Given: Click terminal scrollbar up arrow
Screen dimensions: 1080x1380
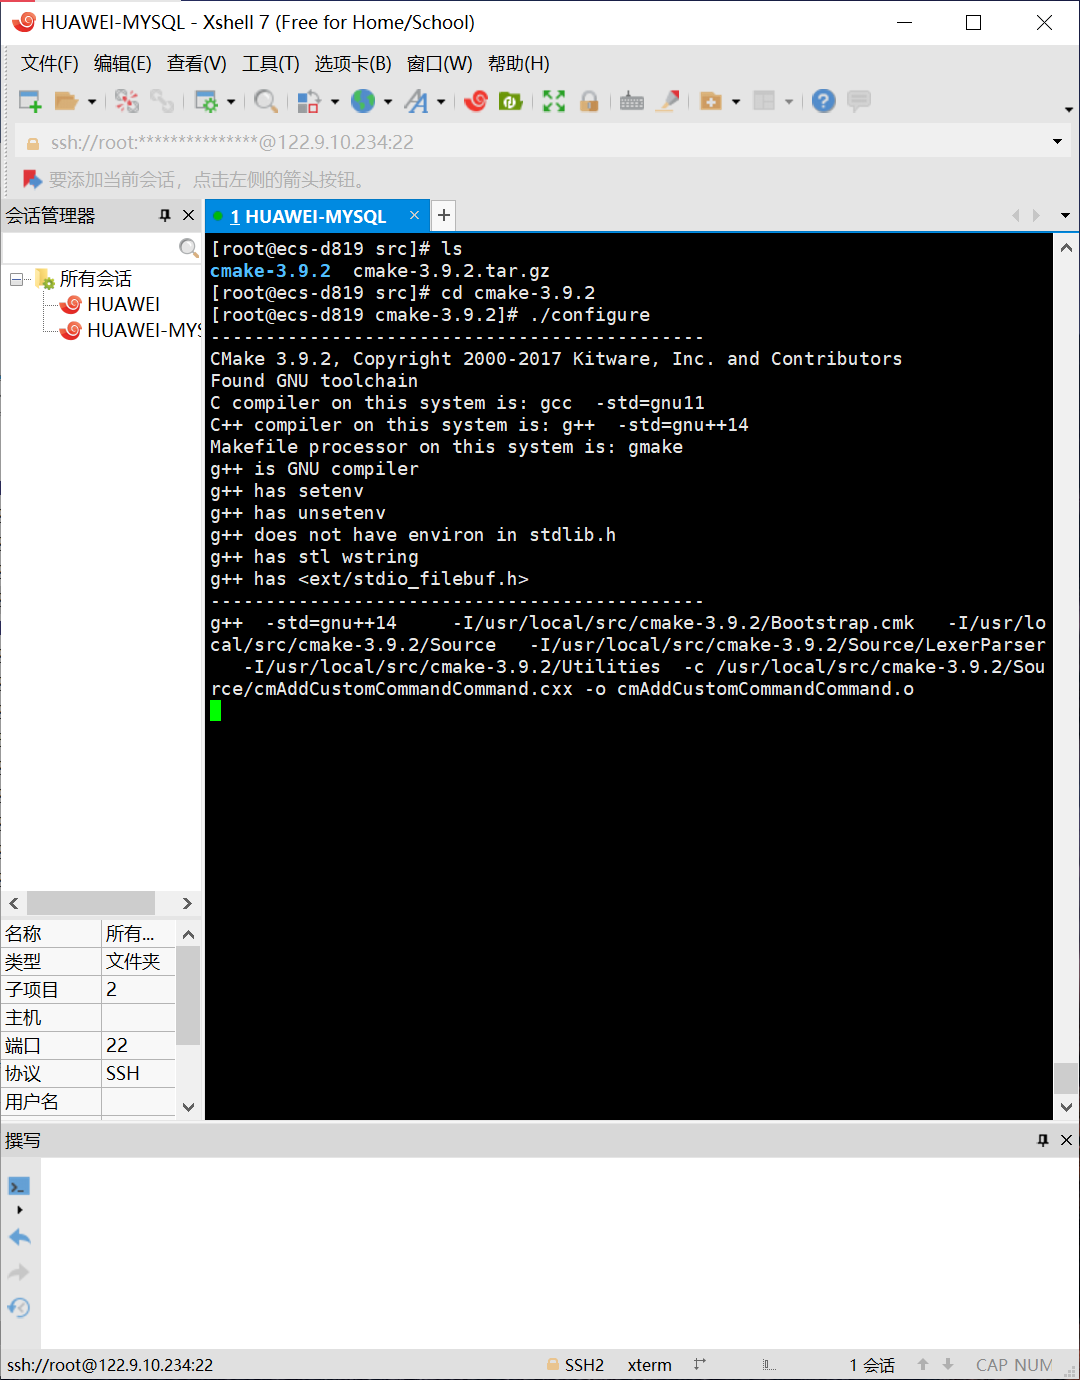Looking at the screenshot, I should [x=1067, y=248].
